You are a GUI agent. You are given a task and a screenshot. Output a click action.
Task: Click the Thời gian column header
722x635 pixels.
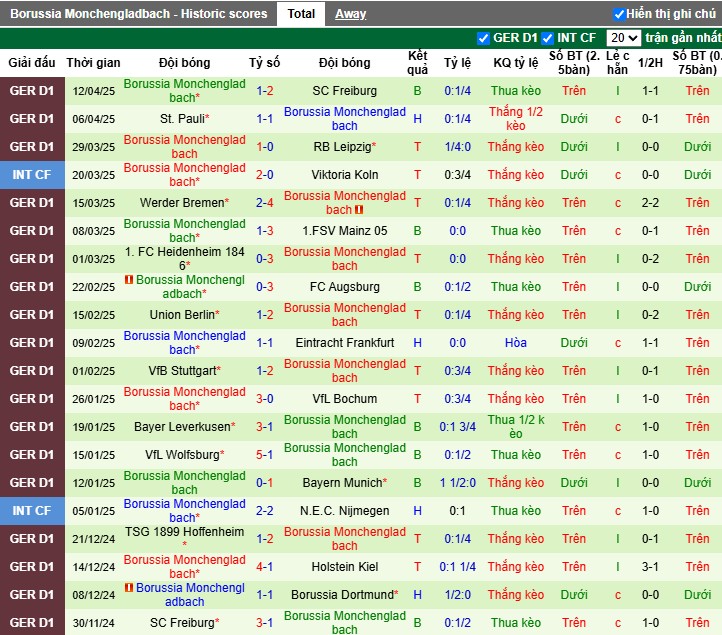[x=93, y=63]
